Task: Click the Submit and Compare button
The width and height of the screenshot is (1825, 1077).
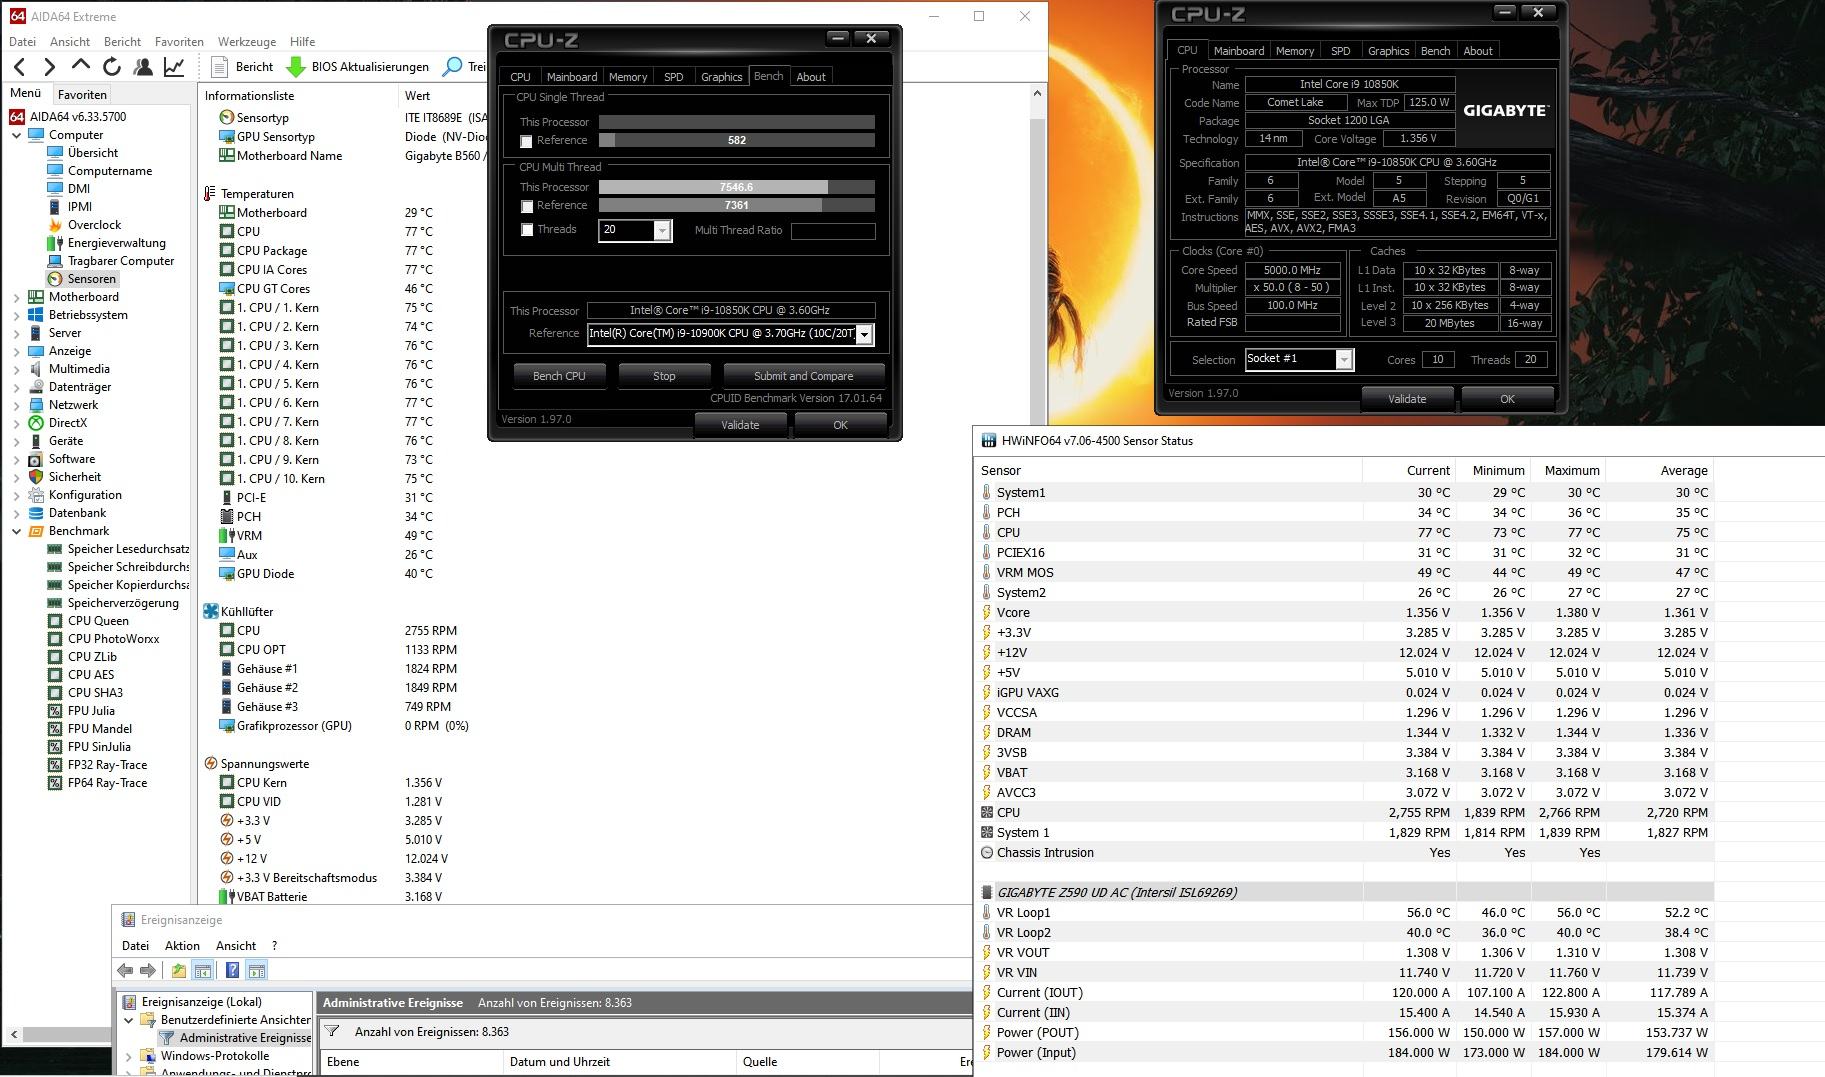Action: point(803,376)
